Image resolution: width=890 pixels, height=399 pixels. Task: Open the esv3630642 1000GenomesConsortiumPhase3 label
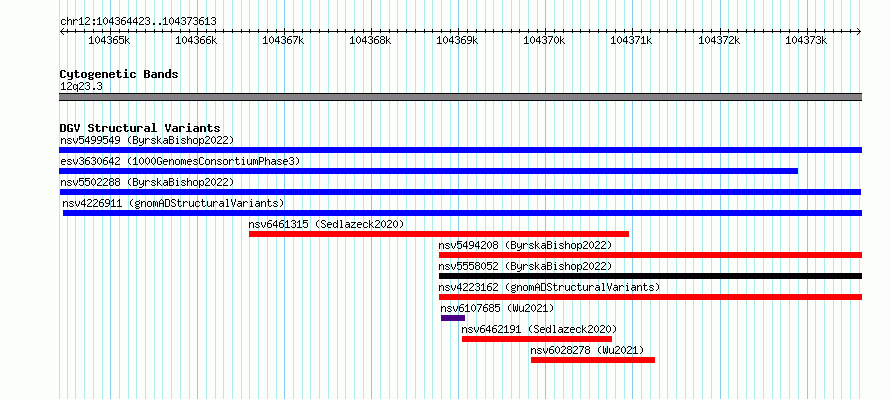pos(180,161)
